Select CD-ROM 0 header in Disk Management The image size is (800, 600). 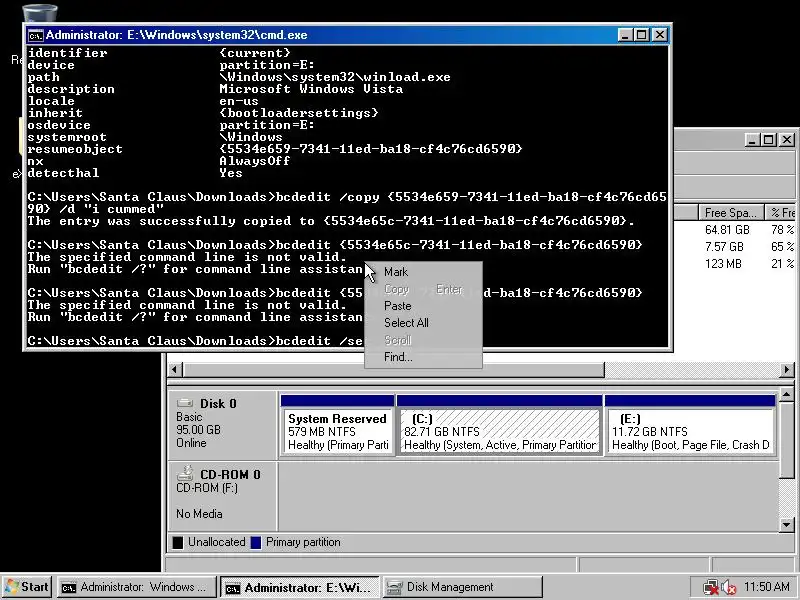point(223,495)
